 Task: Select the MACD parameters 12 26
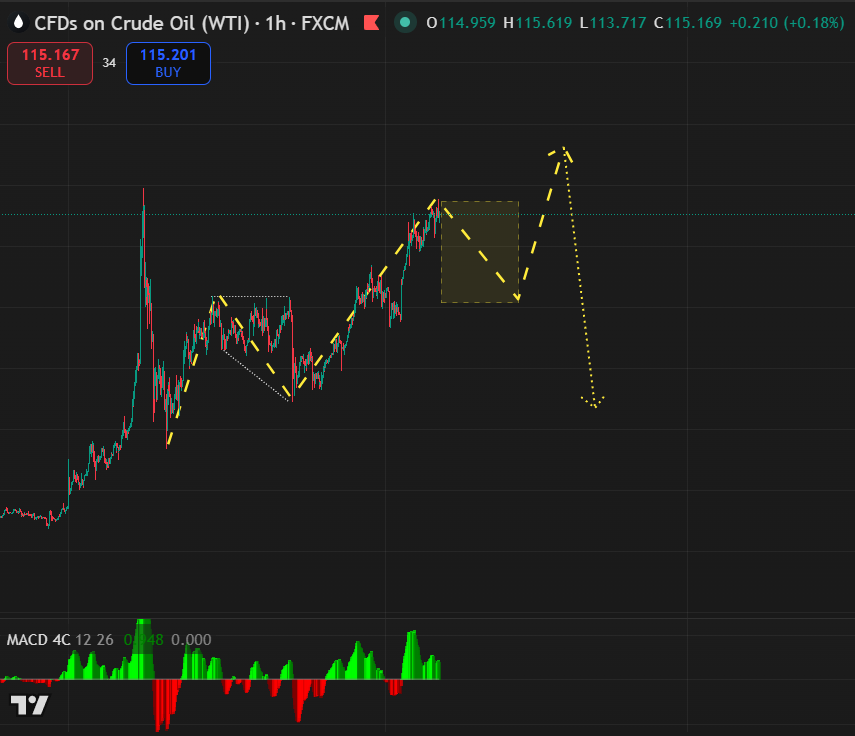[94, 640]
